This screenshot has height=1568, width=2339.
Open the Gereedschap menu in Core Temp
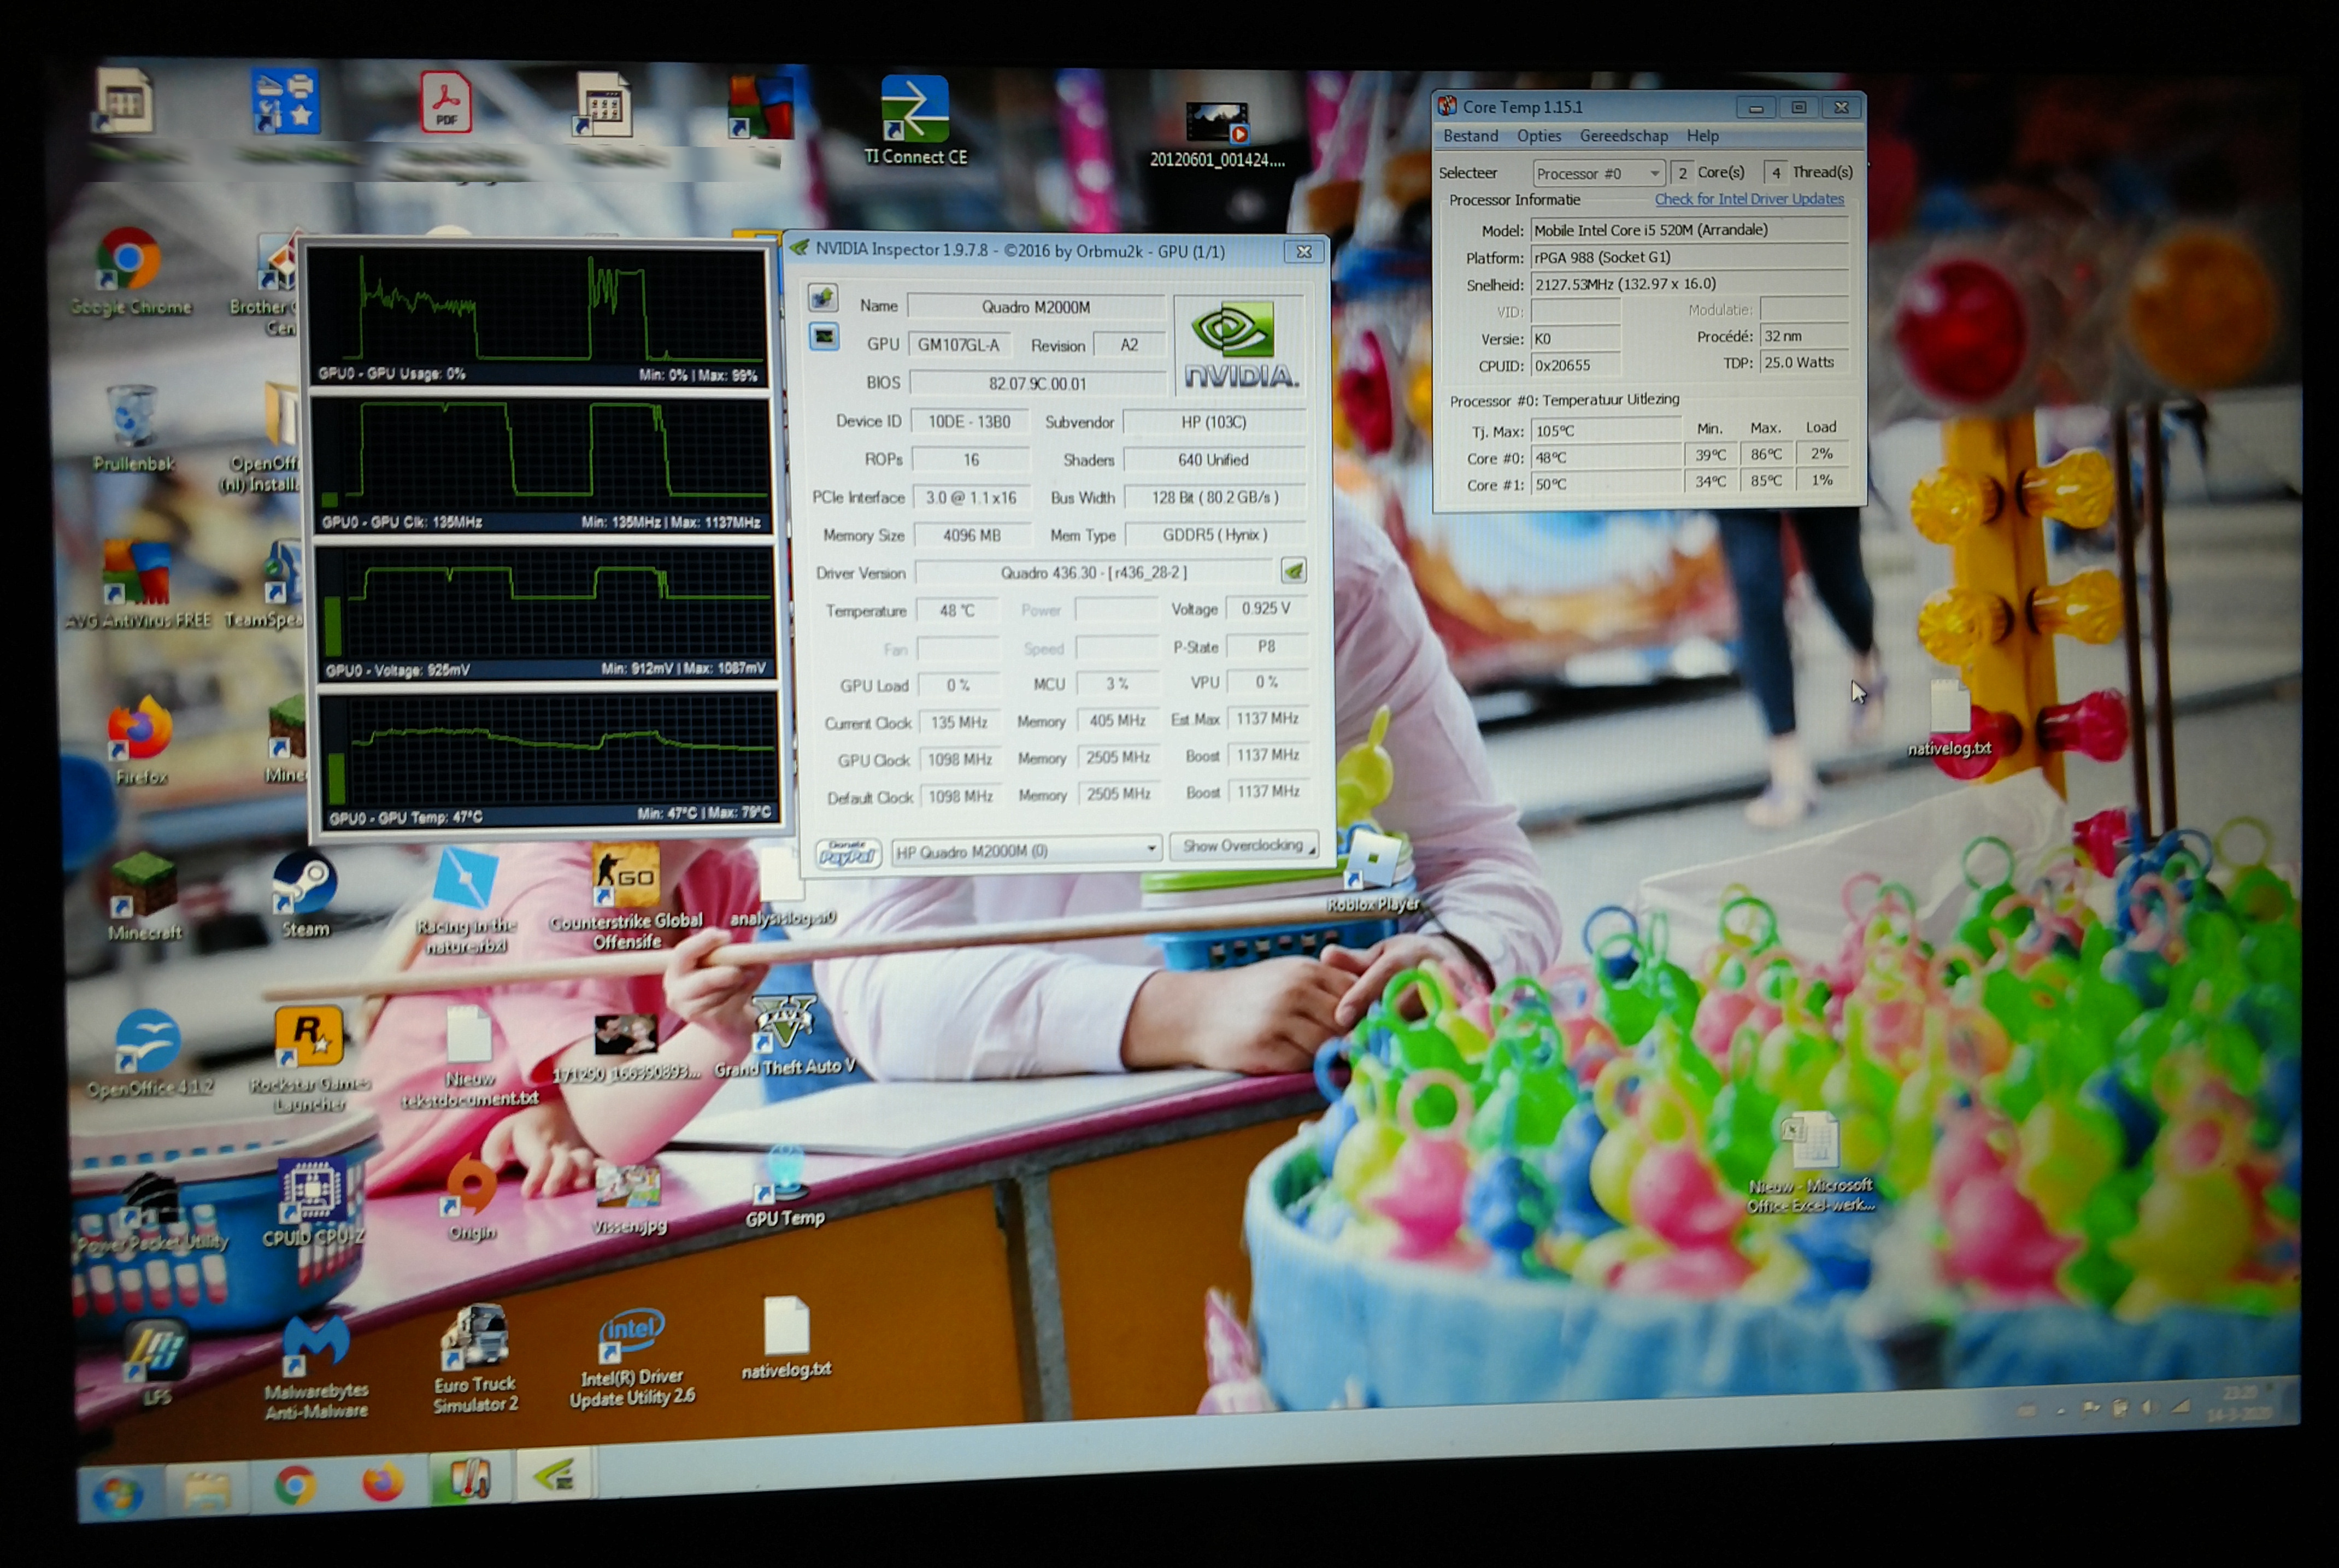pyautogui.click(x=1623, y=136)
